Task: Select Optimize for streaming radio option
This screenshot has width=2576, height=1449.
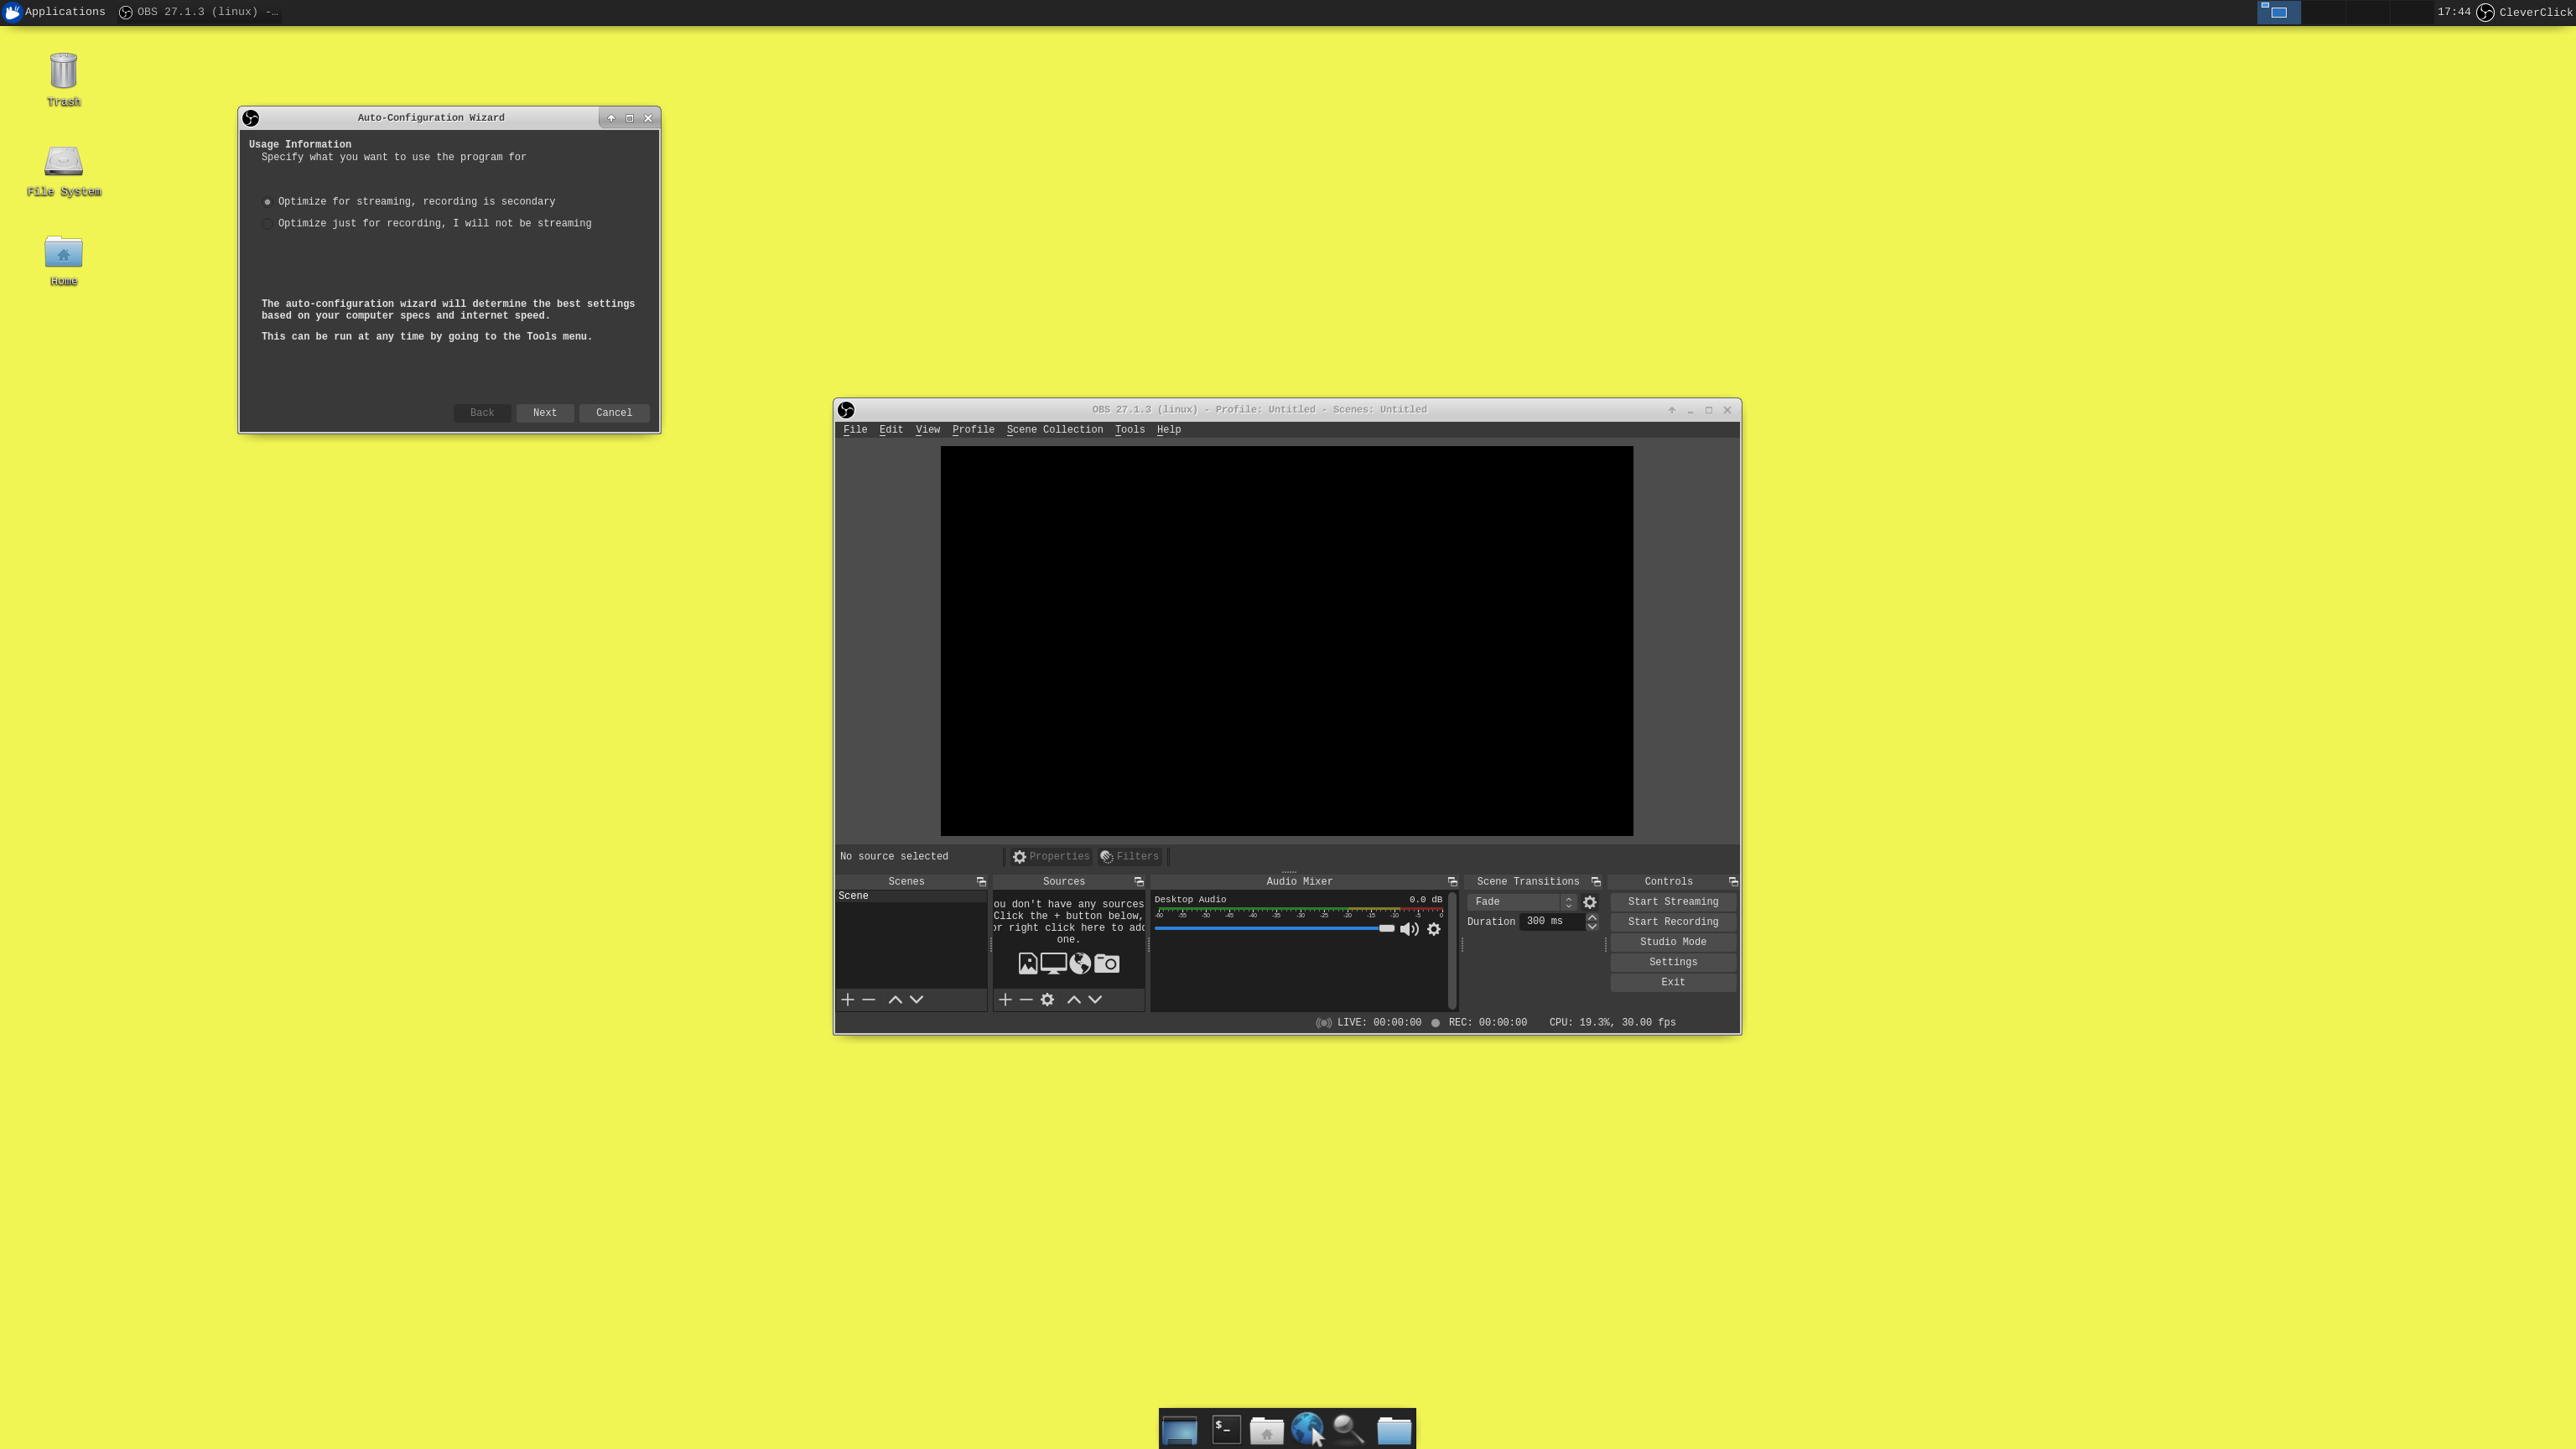Action: point(267,202)
